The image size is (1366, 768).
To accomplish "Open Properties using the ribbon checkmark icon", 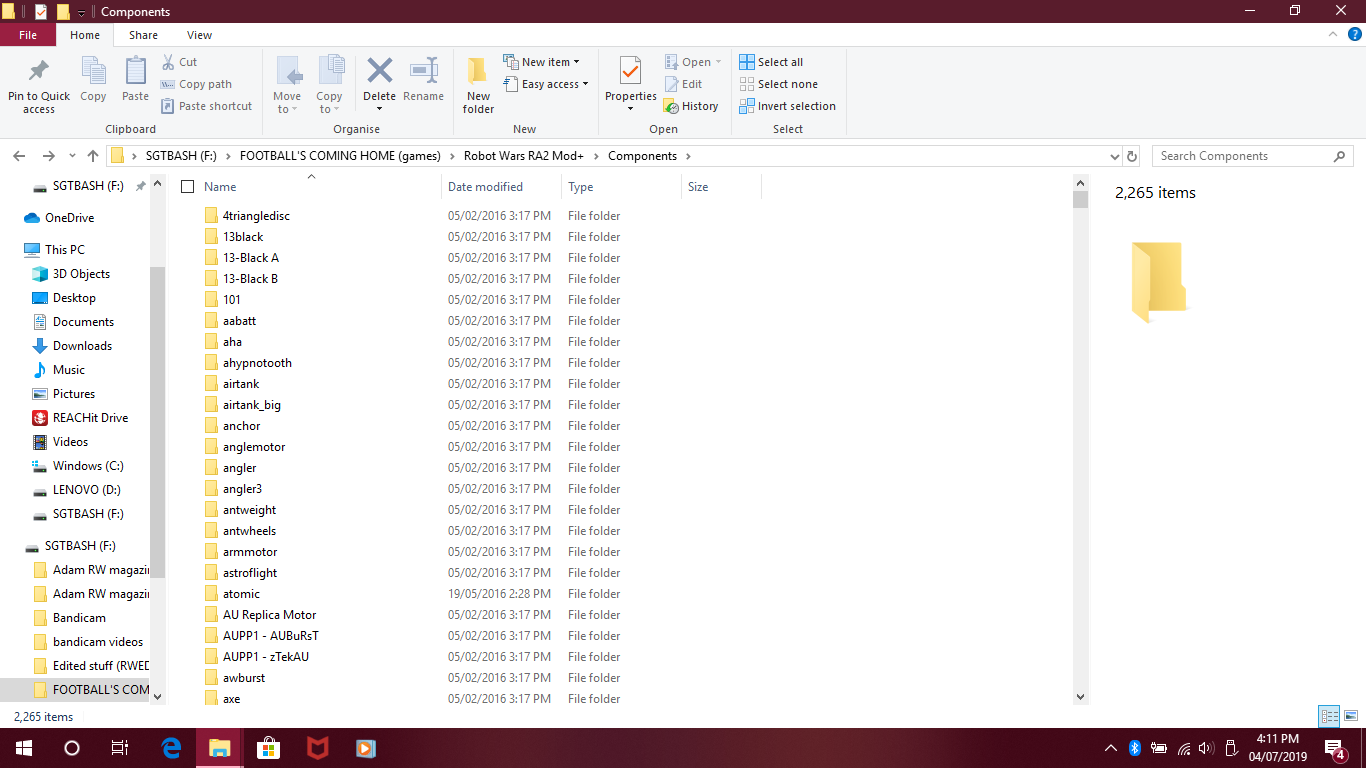I will (630, 72).
